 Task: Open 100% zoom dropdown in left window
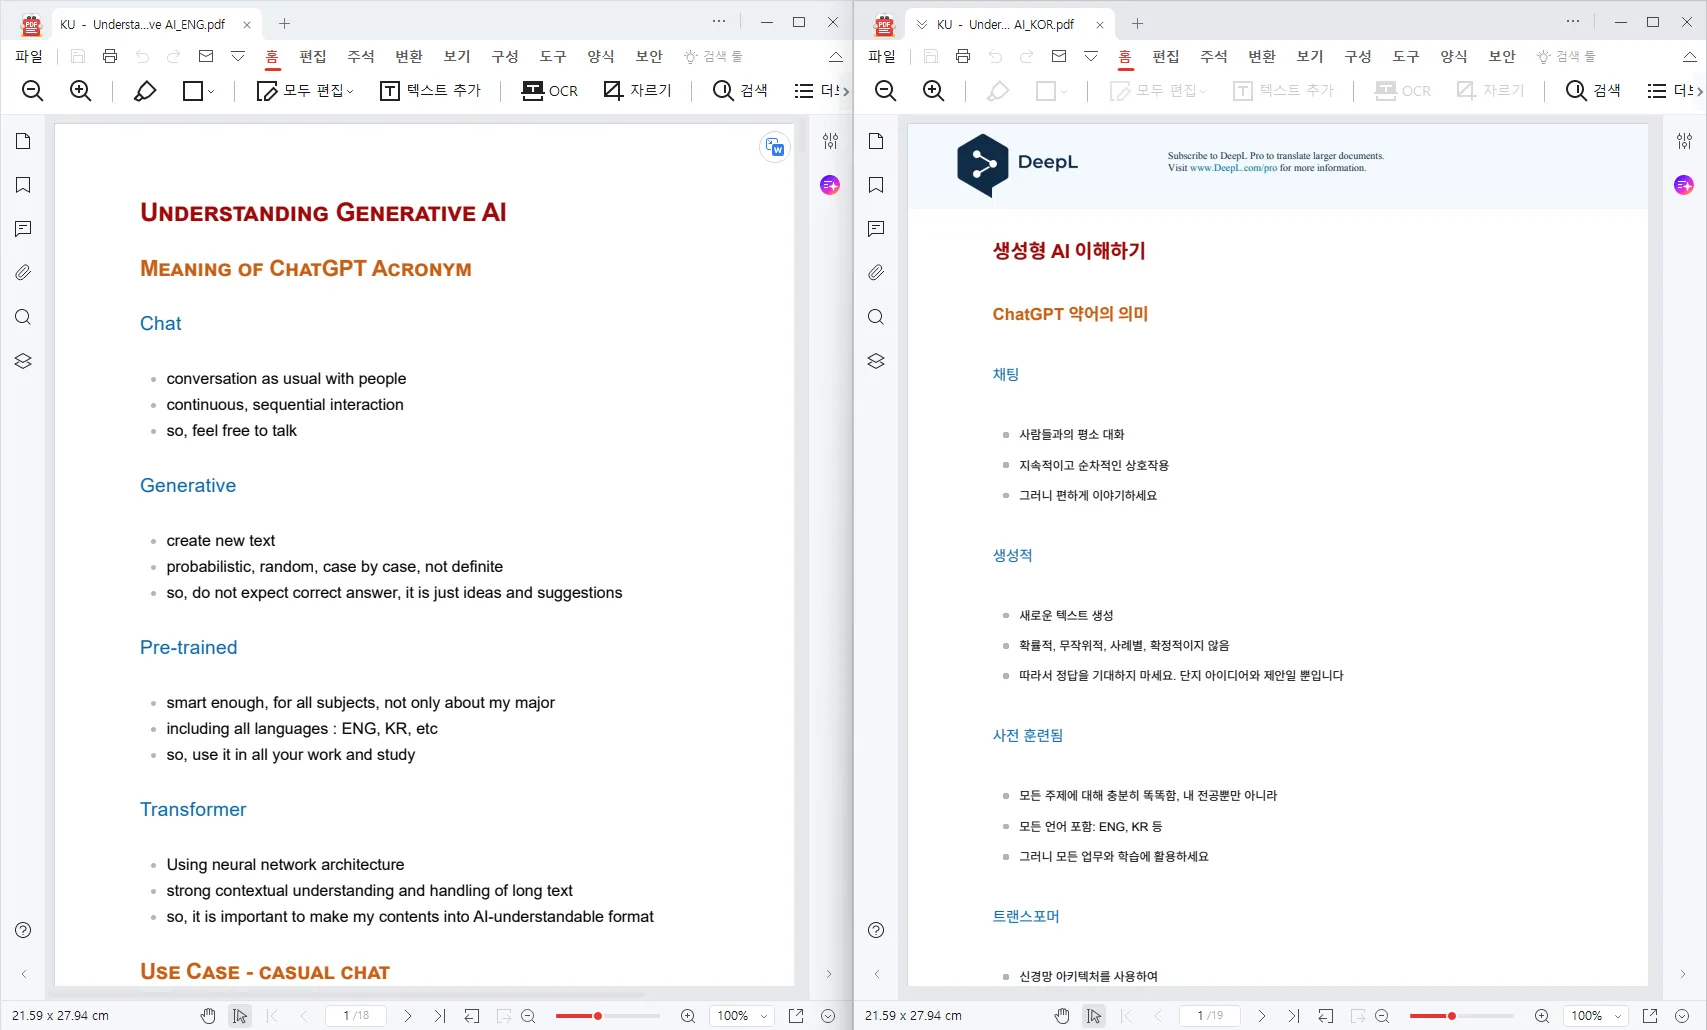pyautogui.click(x=742, y=1016)
